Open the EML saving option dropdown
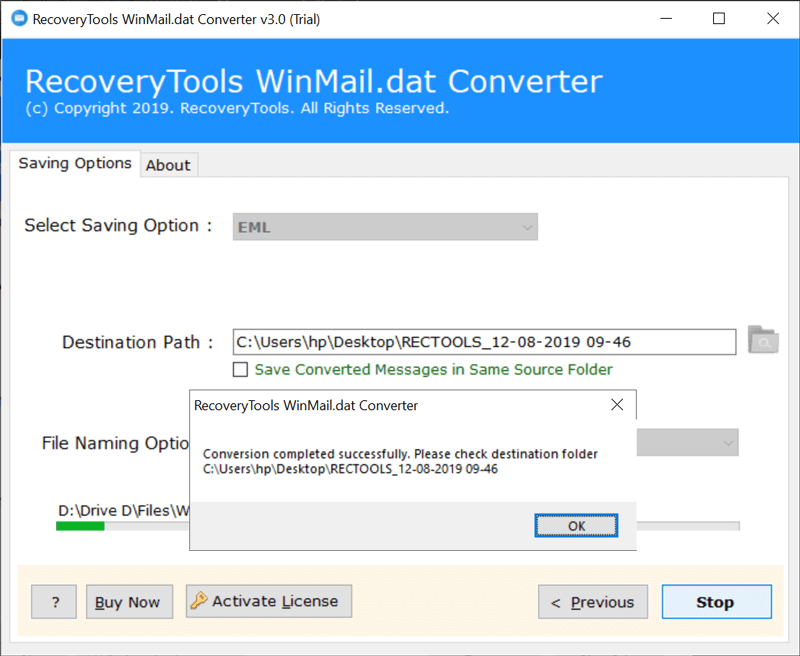 pyautogui.click(x=385, y=227)
